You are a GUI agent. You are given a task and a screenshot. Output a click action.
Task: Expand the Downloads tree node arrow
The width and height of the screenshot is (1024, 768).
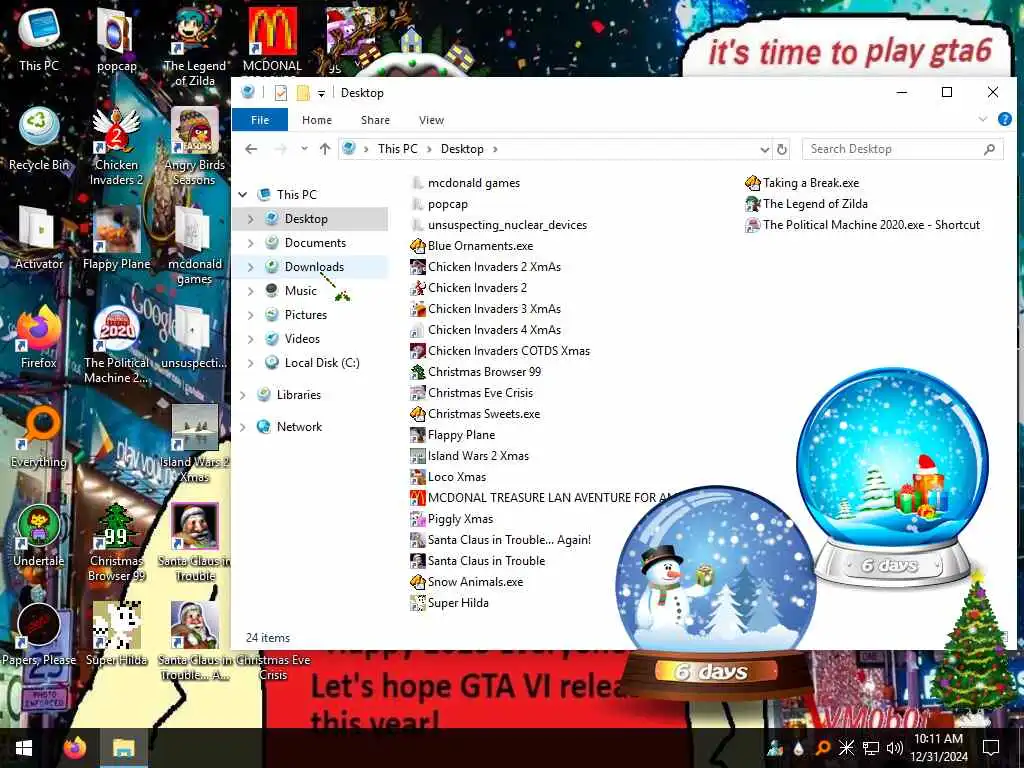click(251, 266)
